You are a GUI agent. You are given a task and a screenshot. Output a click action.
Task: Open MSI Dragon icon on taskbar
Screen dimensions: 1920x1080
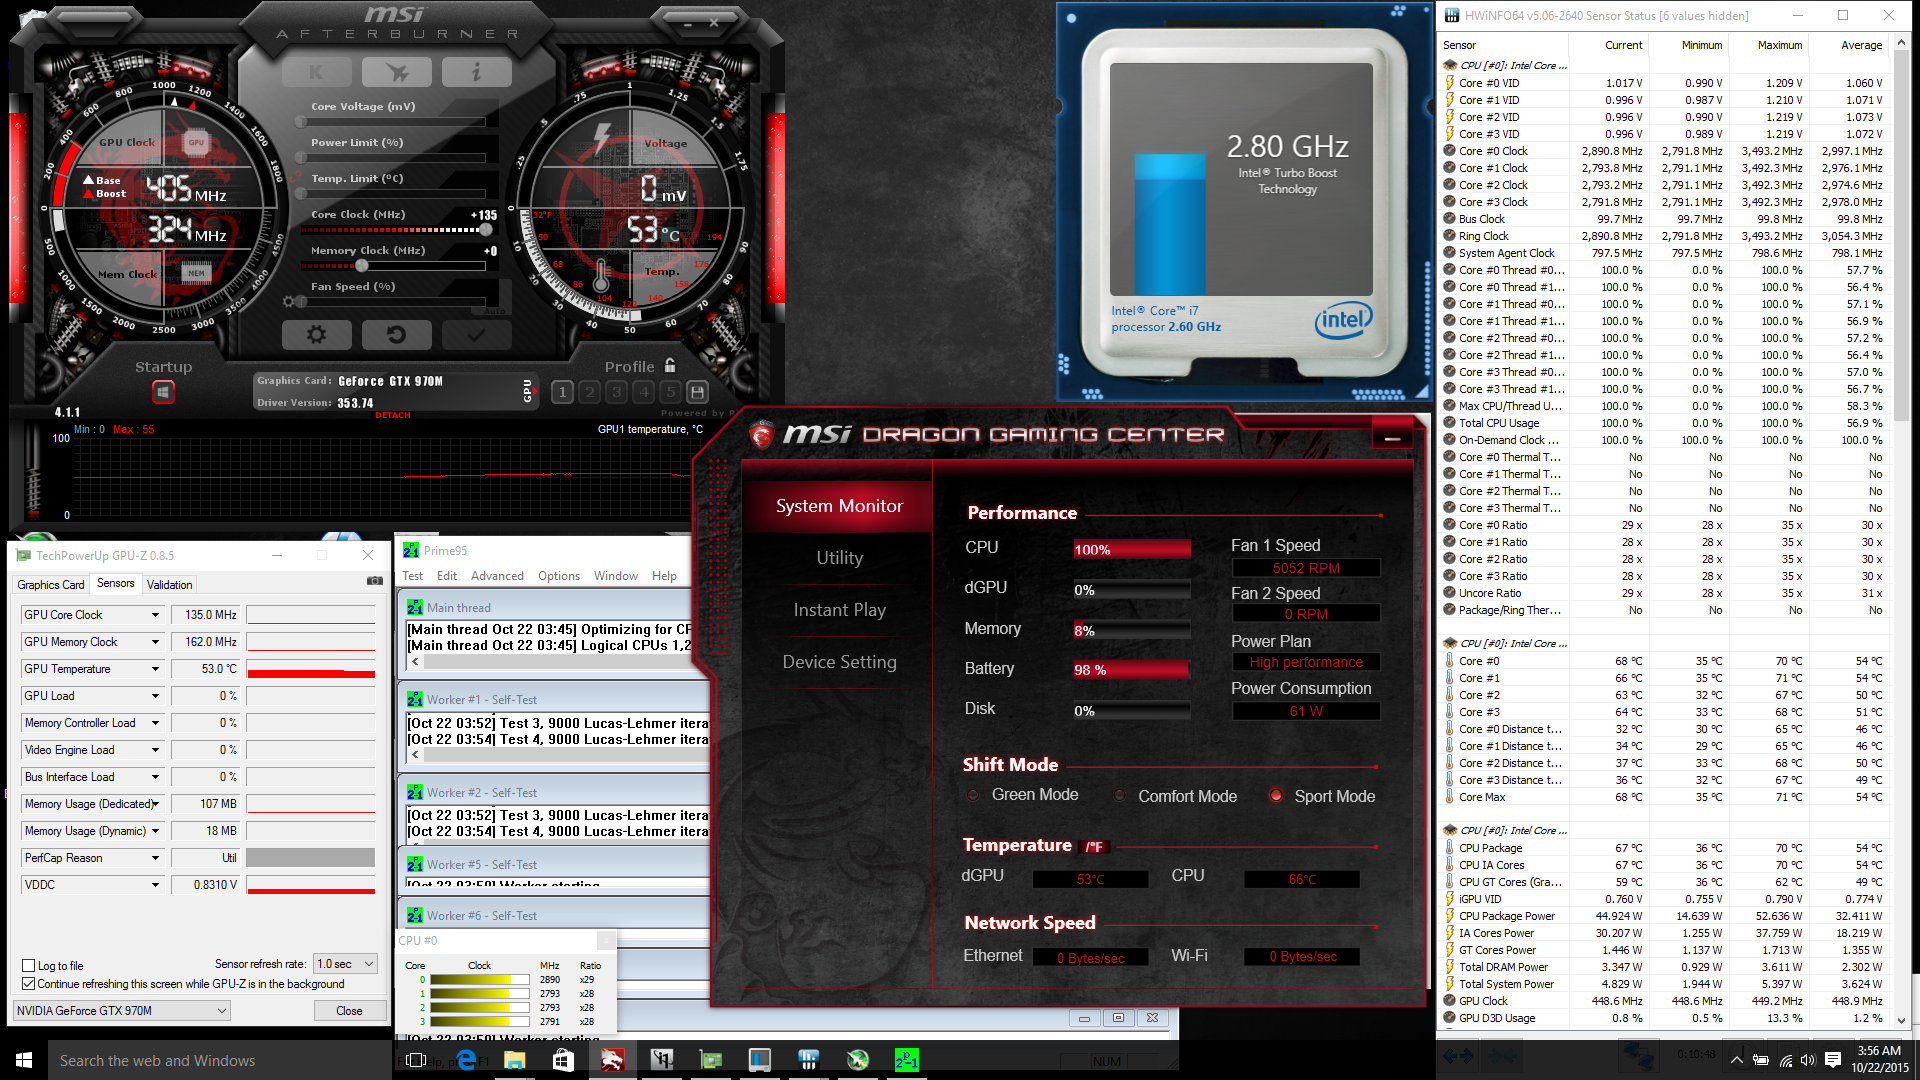click(612, 1060)
